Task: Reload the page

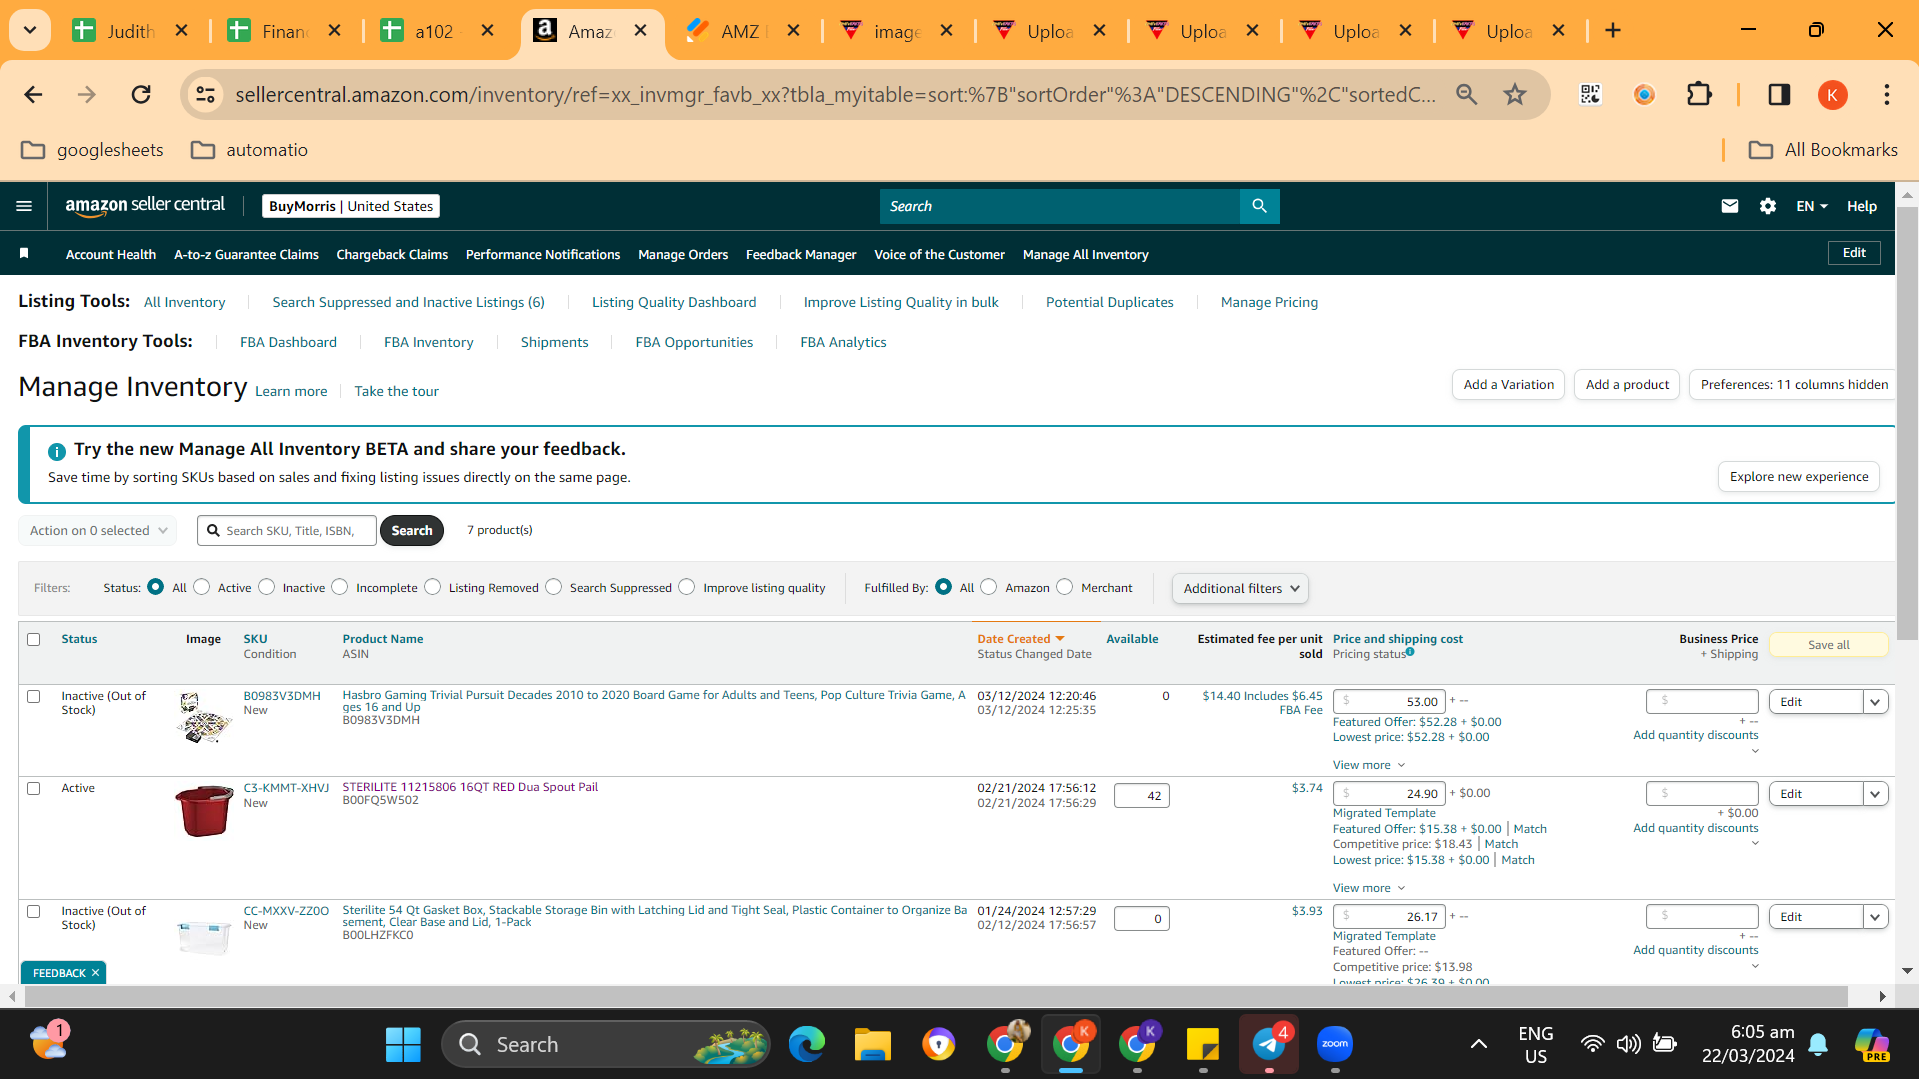Action: click(x=141, y=95)
